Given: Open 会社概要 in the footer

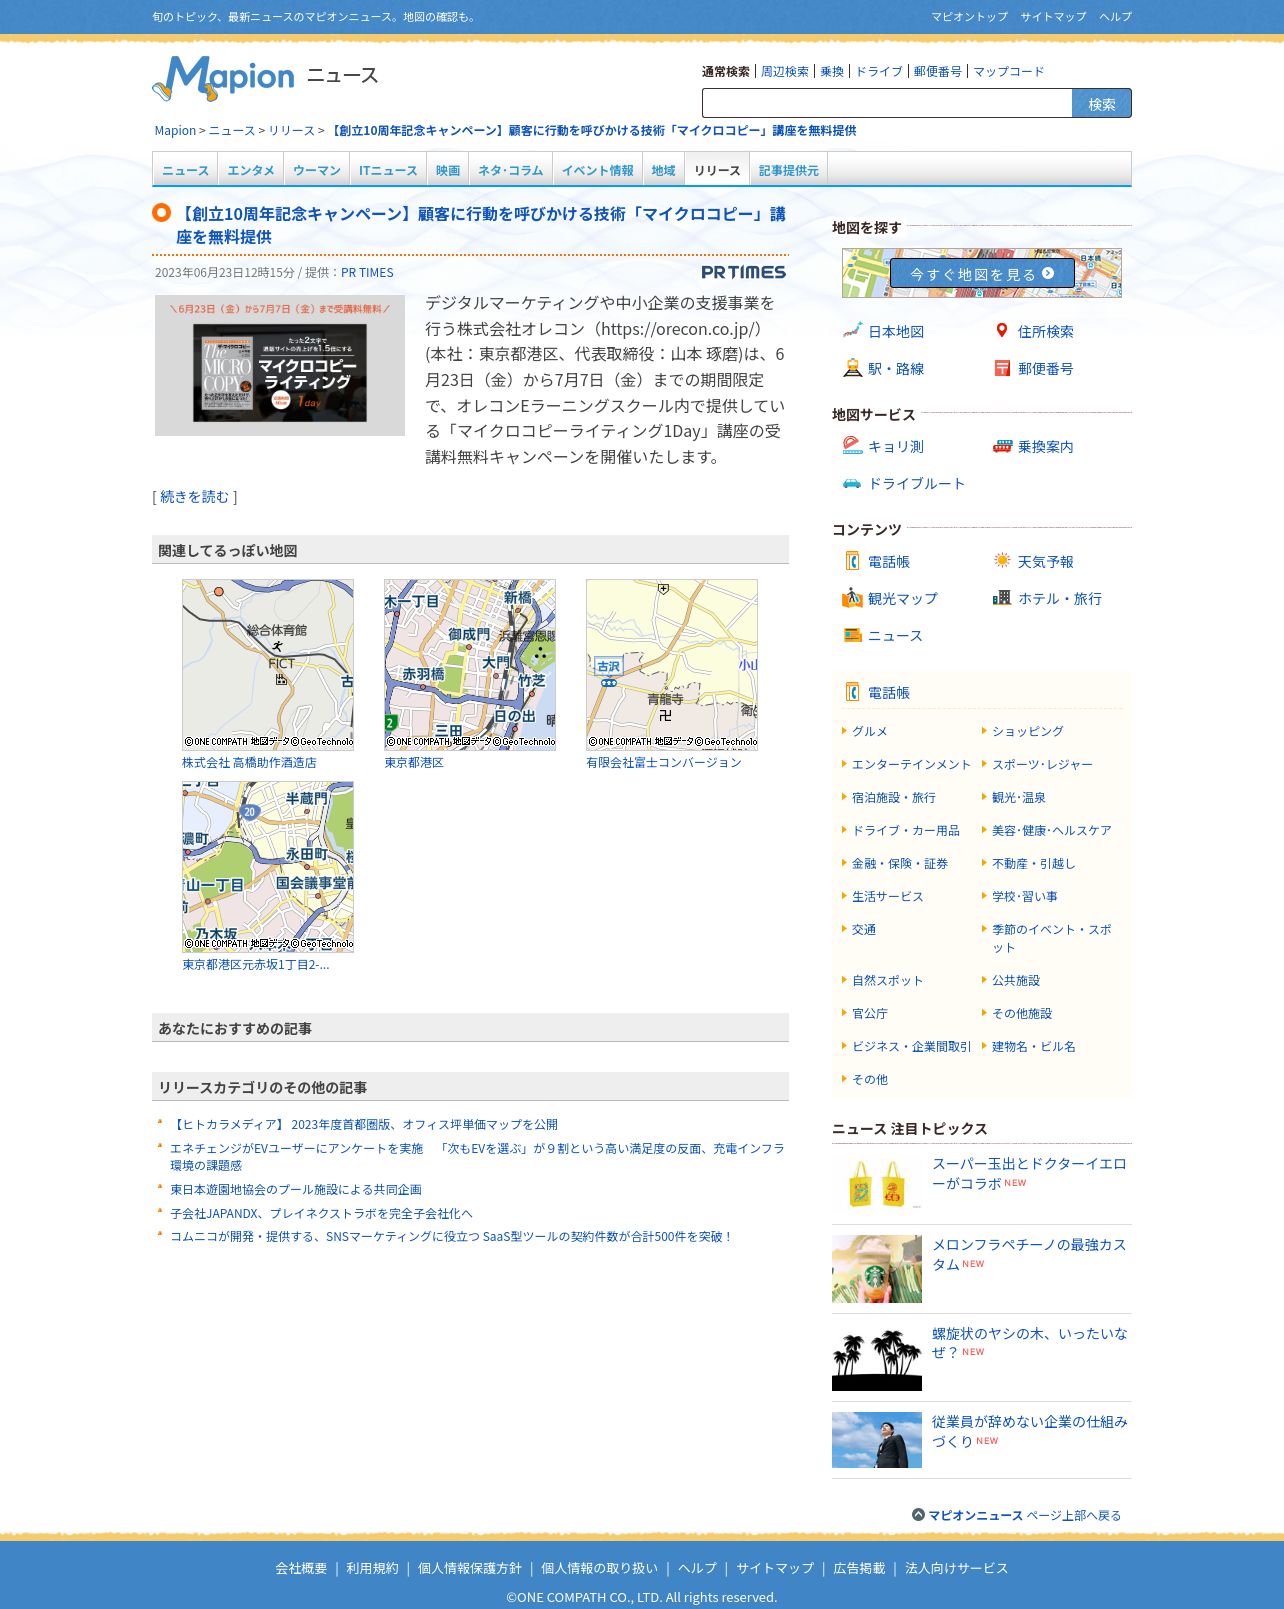Looking at the screenshot, I should pyautogui.click(x=301, y=1568).
